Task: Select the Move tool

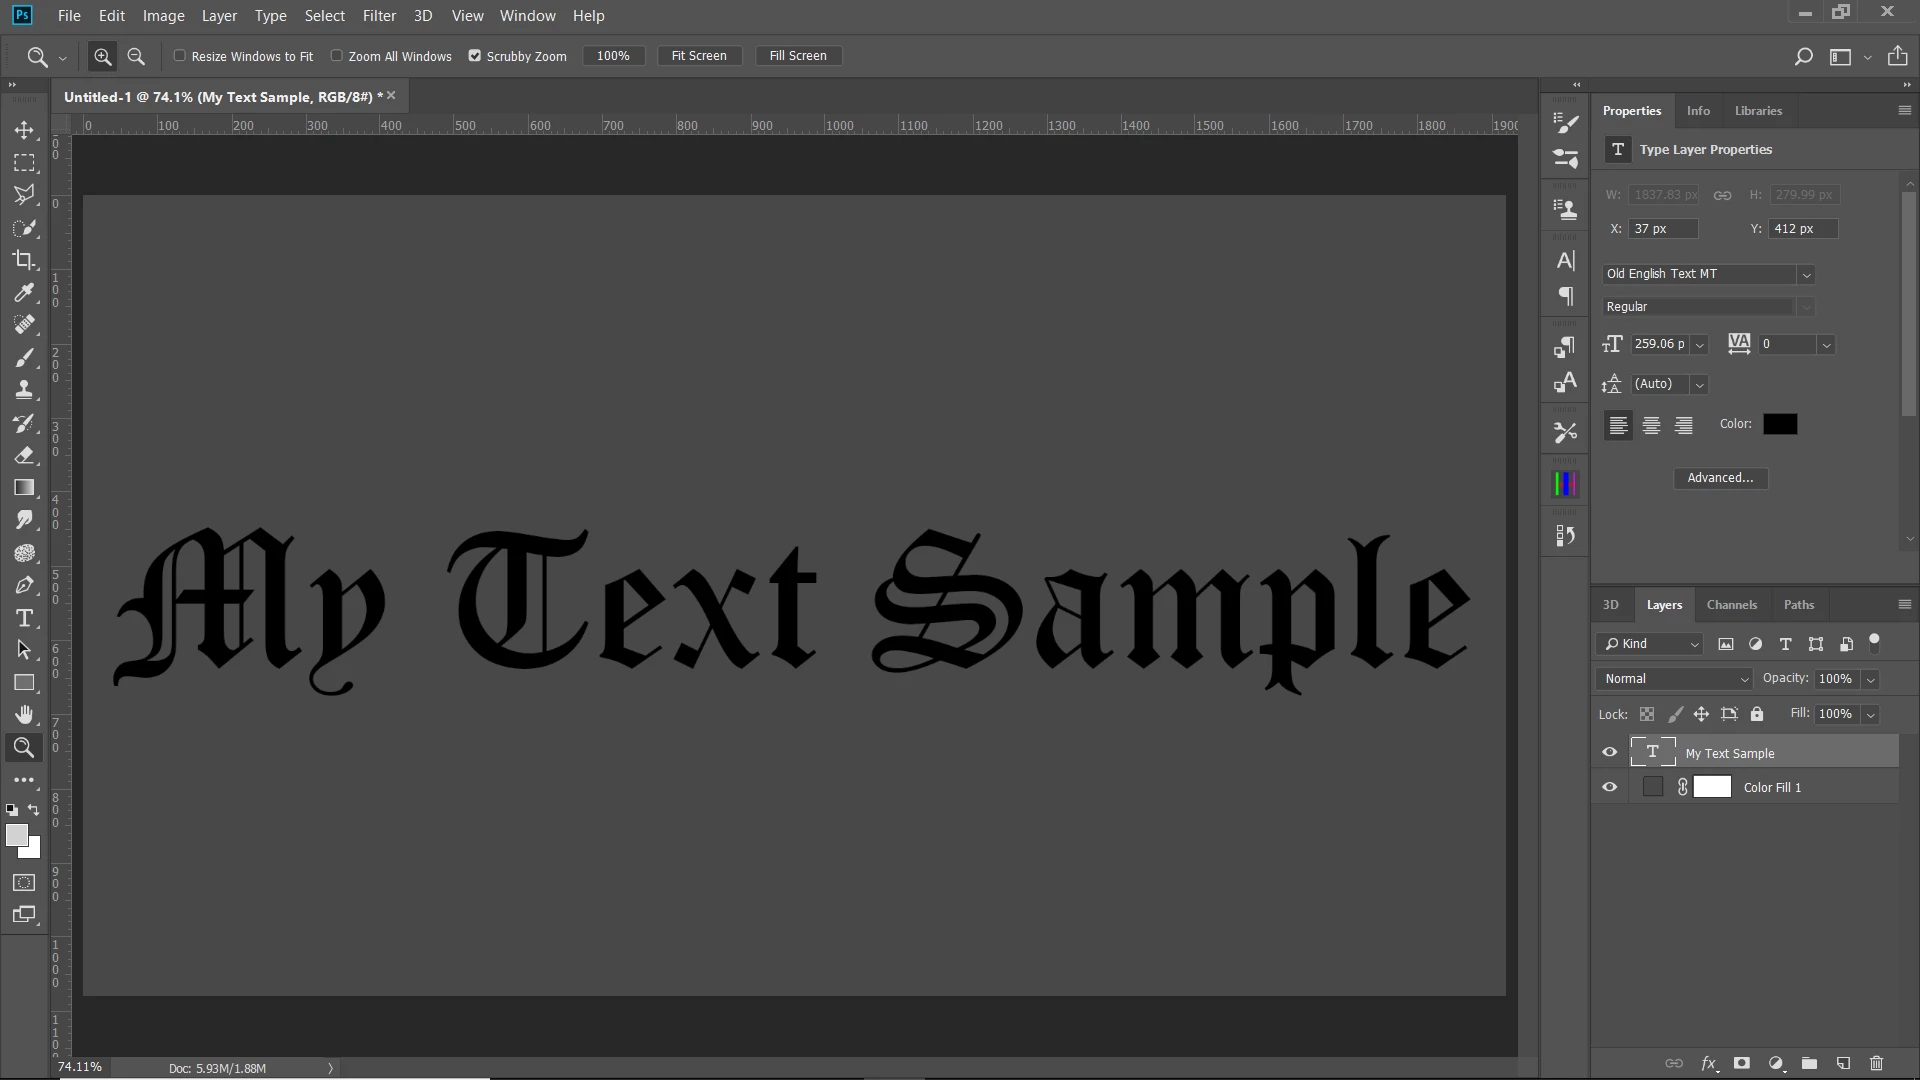Action: point(24,130)
